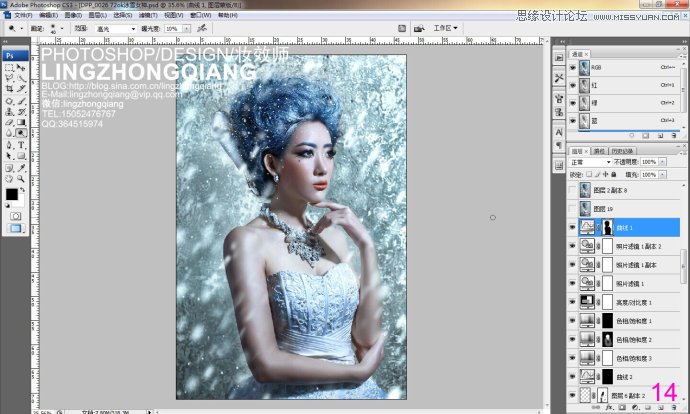
Task: Open the 文件(F) menu
Action: click(x=23, y=15)
